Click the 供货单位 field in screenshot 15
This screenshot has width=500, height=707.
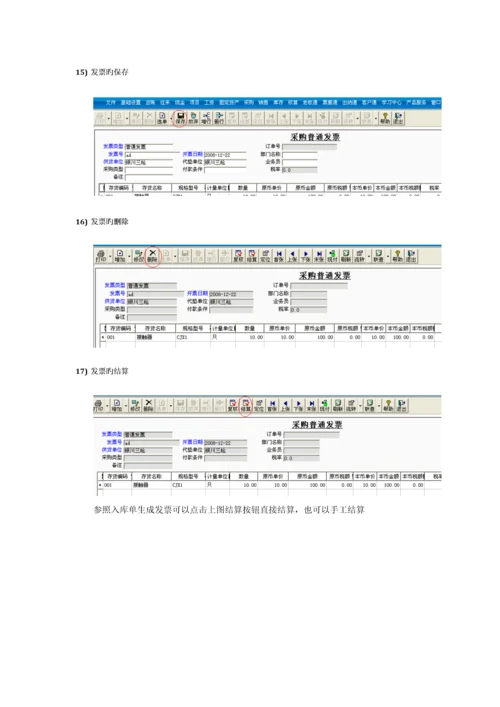pyautogui.click(x=149, y=162)
